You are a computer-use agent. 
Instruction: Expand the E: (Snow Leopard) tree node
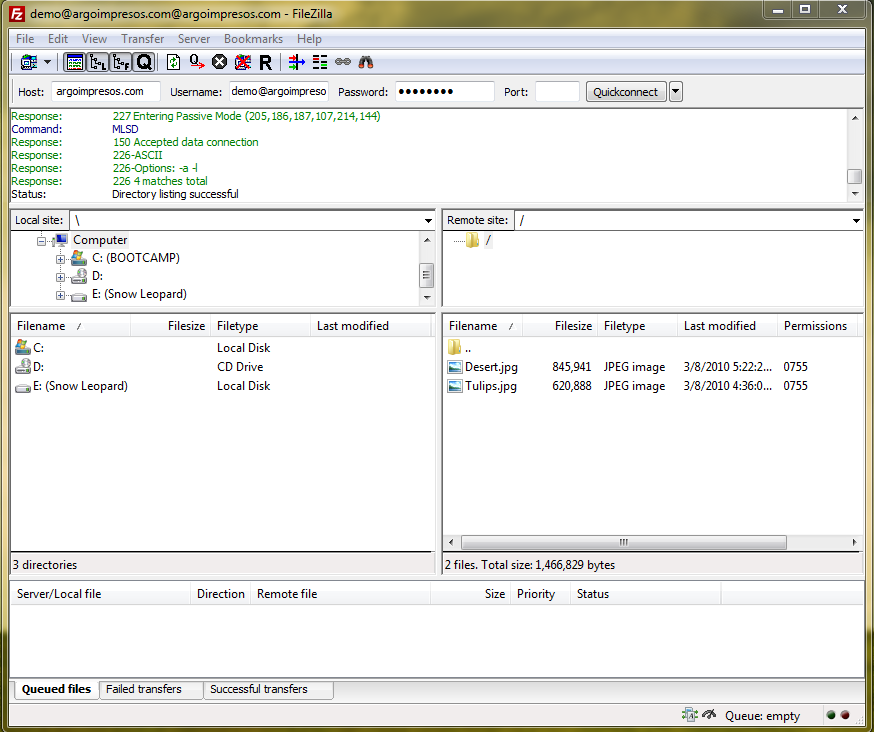[x=60, y=295]
